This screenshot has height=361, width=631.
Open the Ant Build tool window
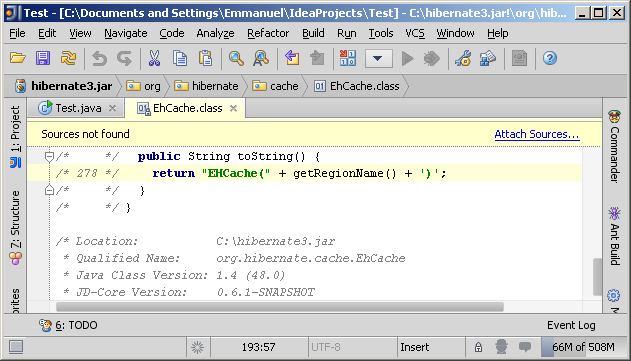tap(615, 236)
